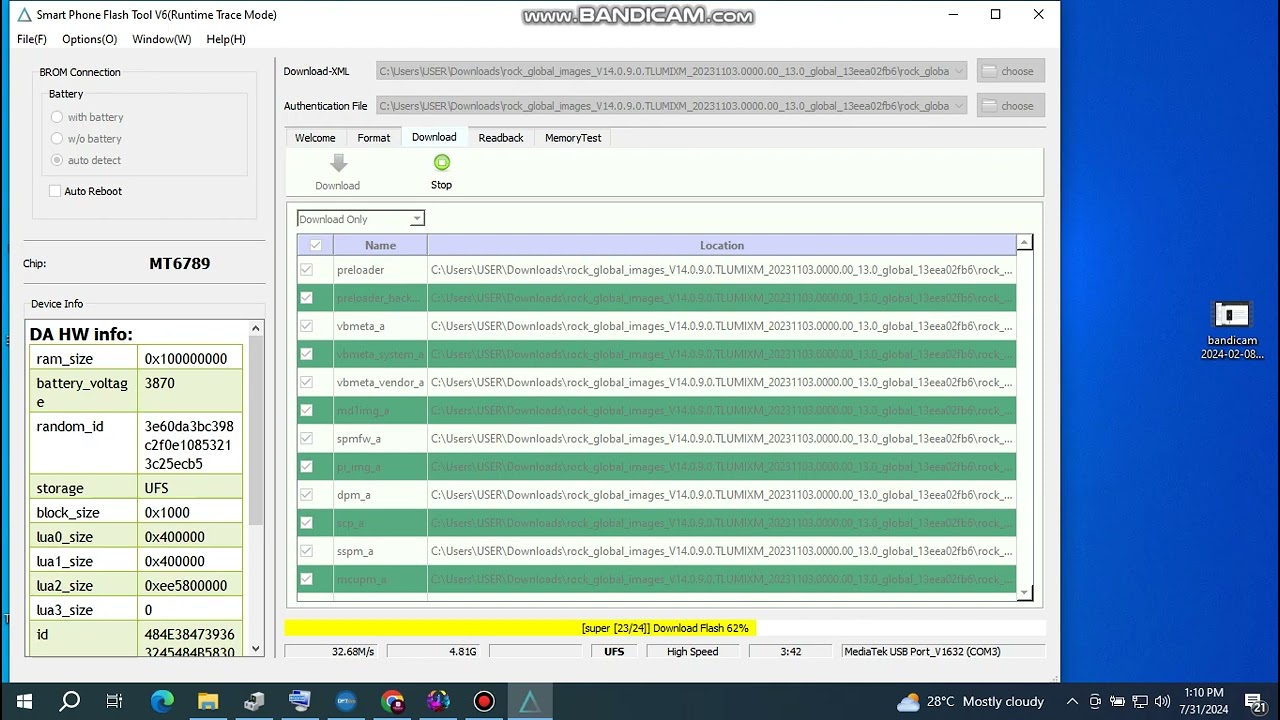
Task: Open the bandicam desktop file icon
Action: (x=1232, y=330)
